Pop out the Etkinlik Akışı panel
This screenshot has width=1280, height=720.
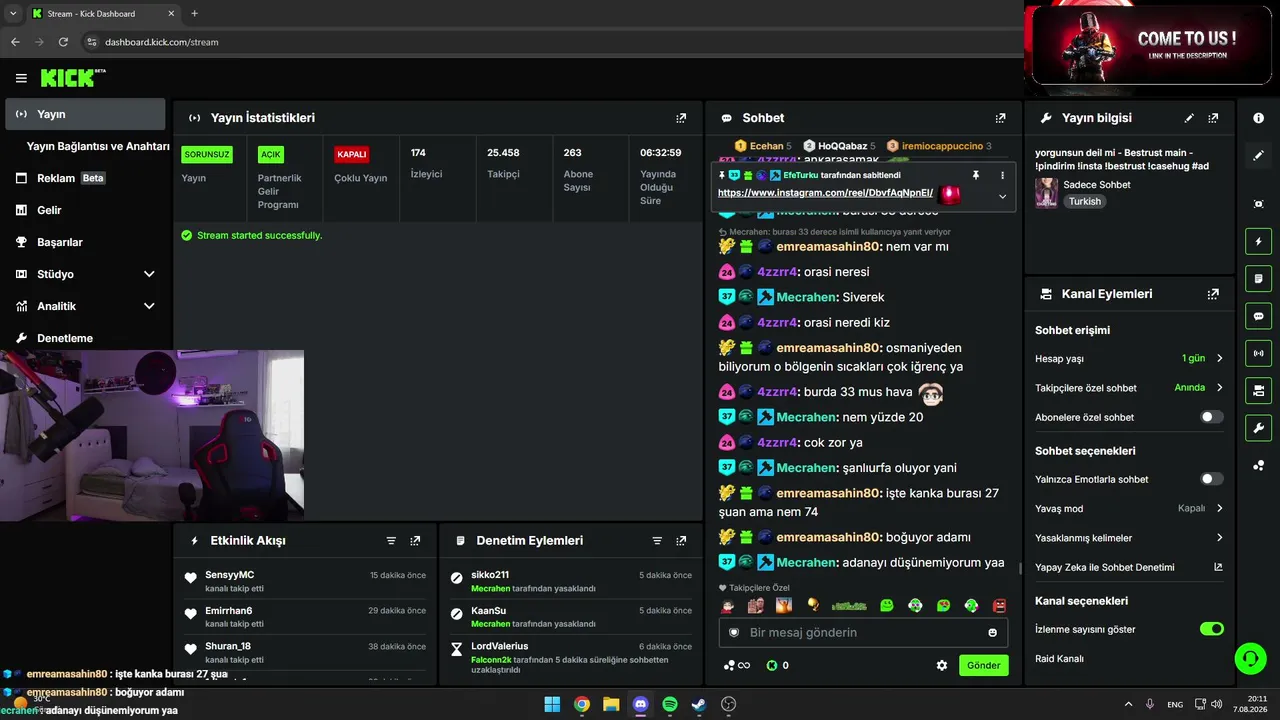click(415, 541)
